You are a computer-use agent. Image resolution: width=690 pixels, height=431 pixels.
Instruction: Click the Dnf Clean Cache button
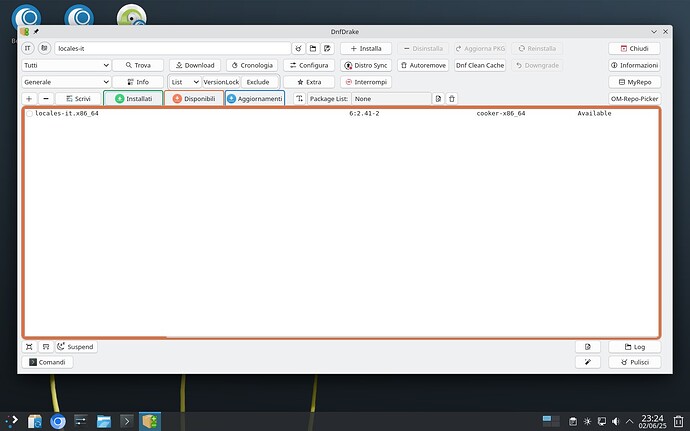coord(480,65)
